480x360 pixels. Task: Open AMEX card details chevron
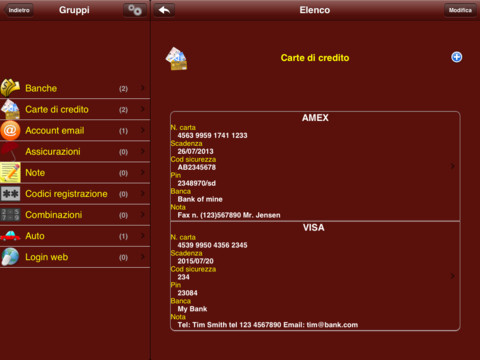(452, 166)
